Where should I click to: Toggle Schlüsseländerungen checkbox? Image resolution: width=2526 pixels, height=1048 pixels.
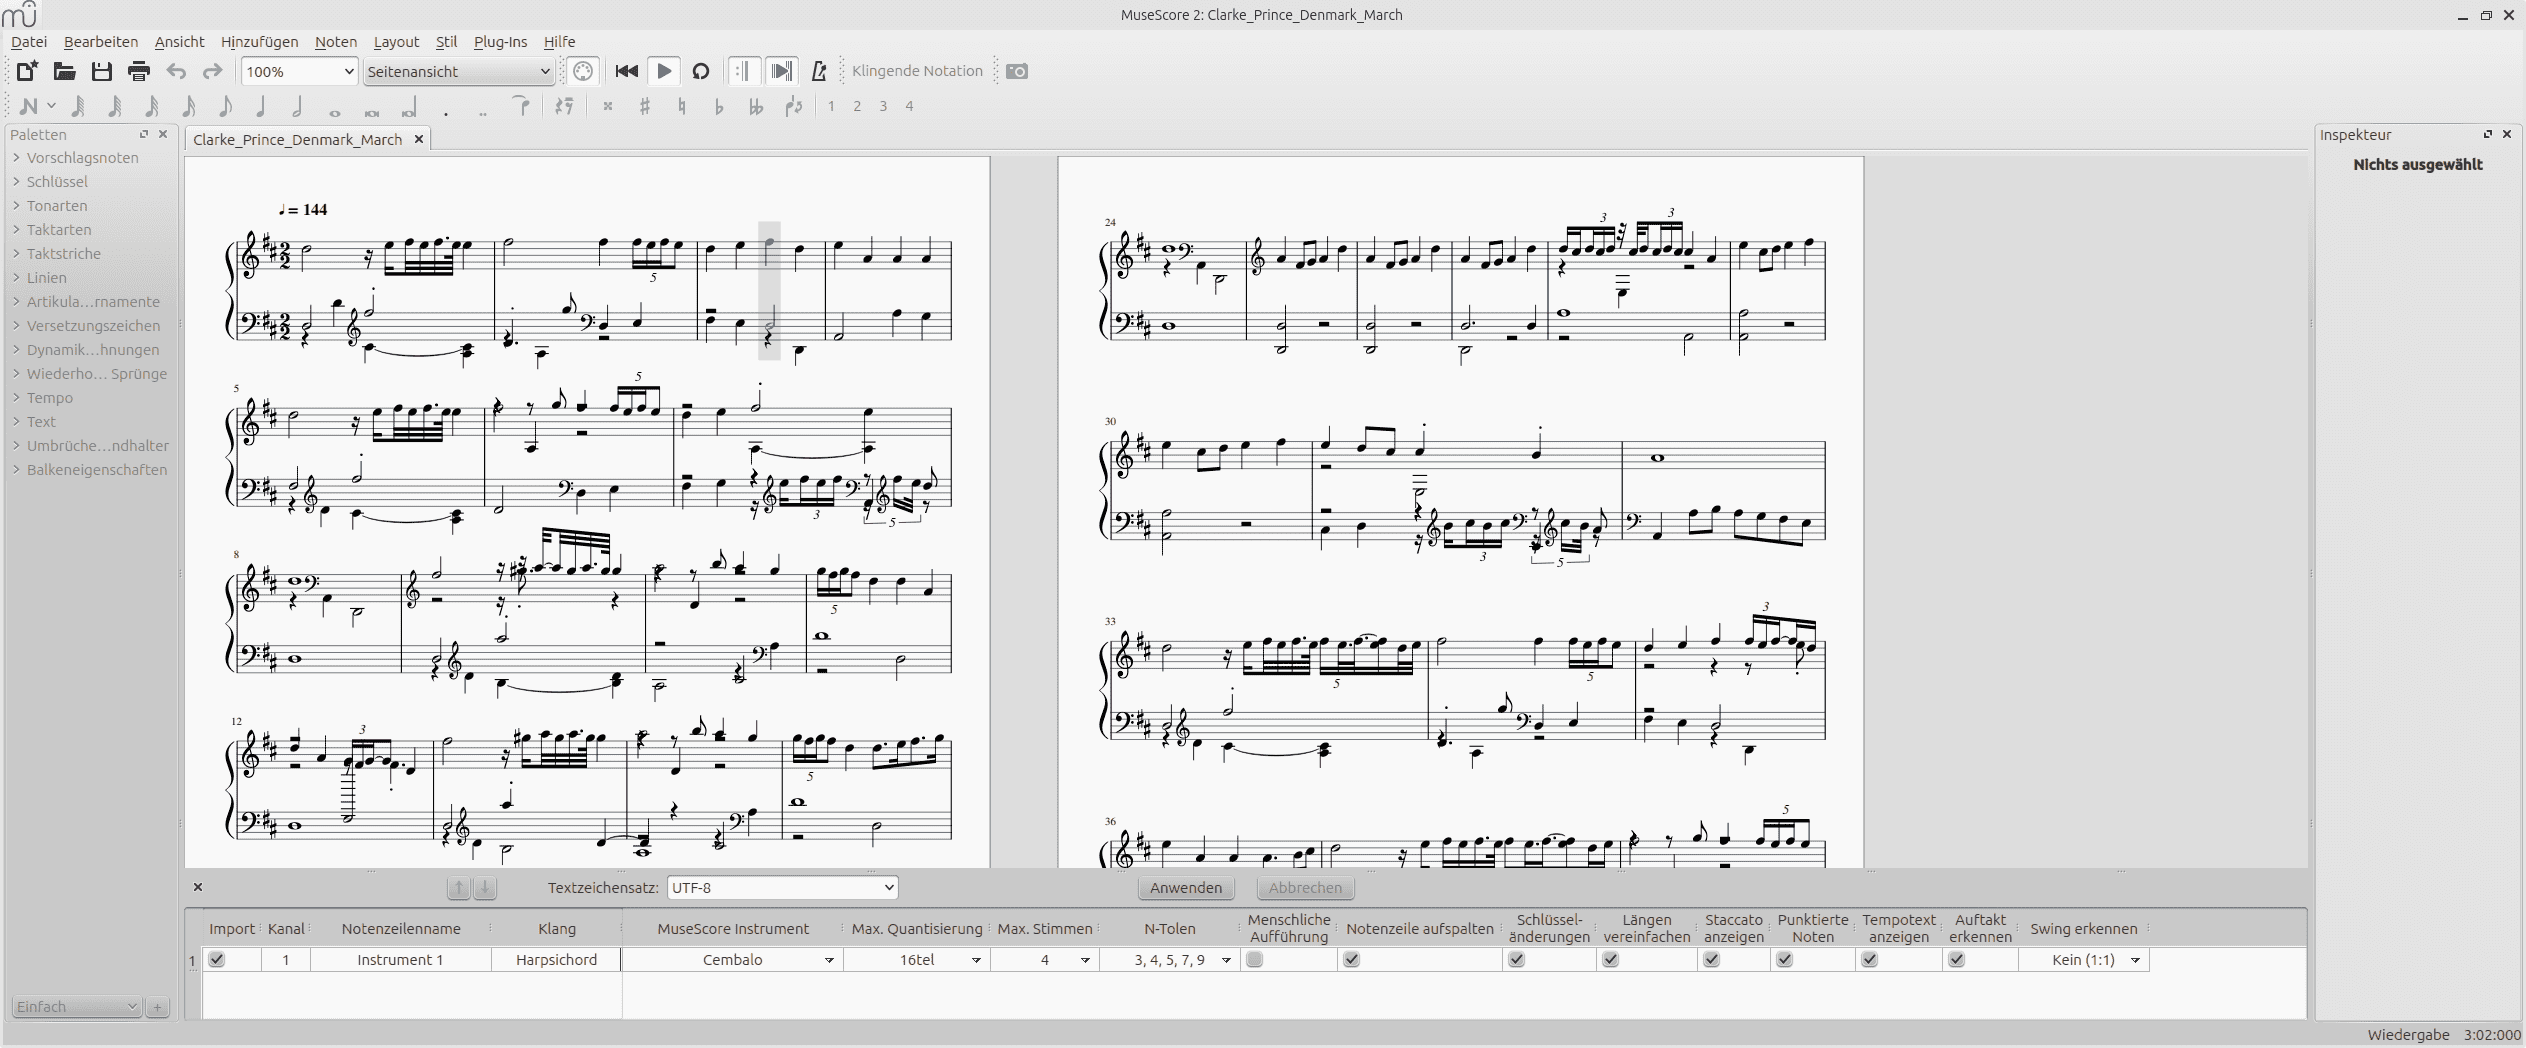(1517, 959)
